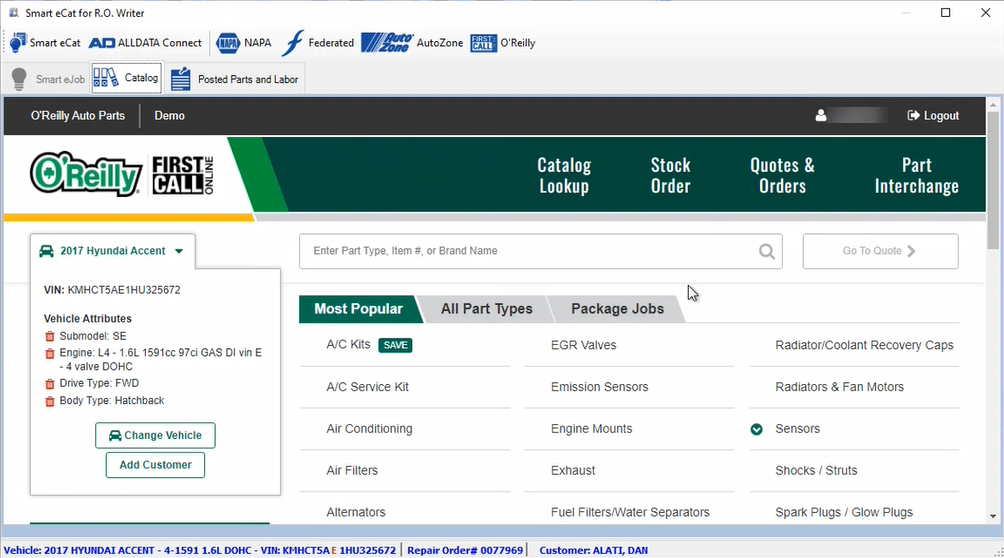1004x558 pixels.
Task: Click the SAVE badge next to A/C Kits
Action: pos(395,345)
